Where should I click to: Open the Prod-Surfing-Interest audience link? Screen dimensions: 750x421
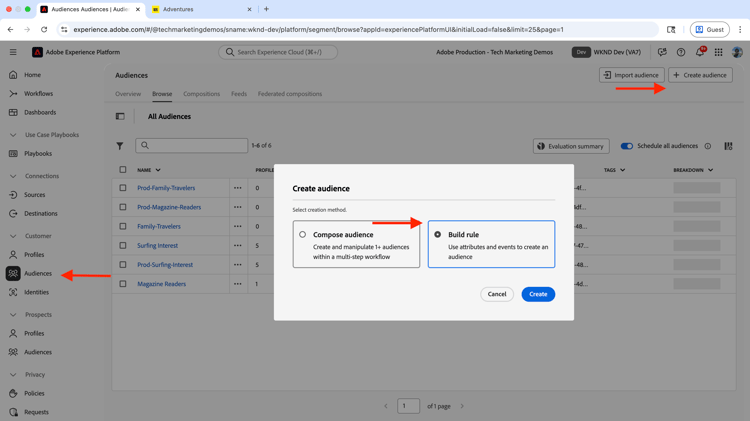(x=165, y=265)
